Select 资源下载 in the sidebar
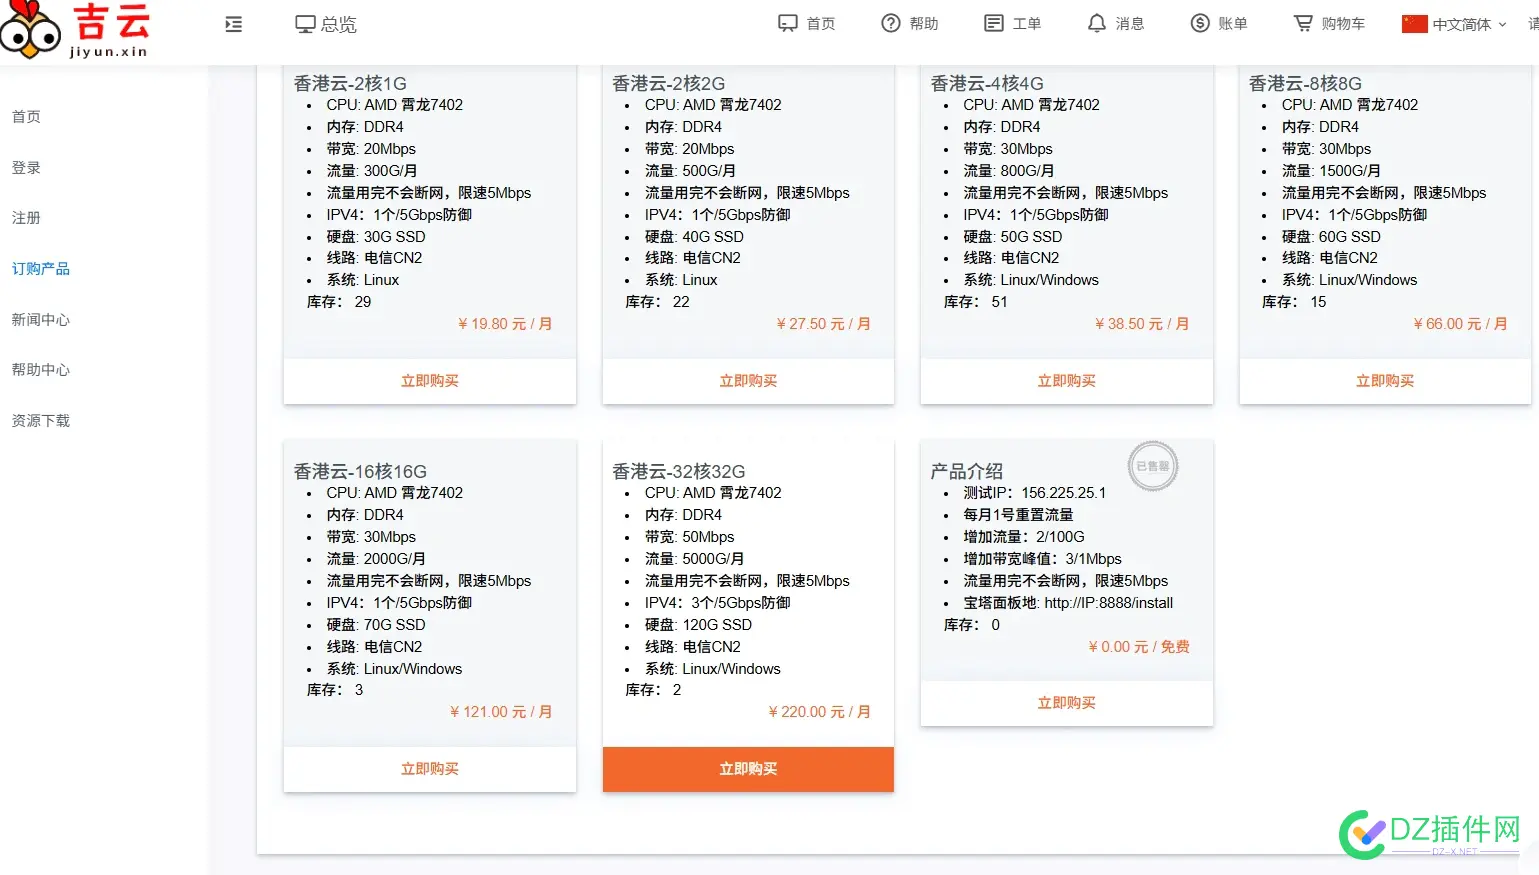Viewport: 1539px width, 875px height. pos(40,420)
